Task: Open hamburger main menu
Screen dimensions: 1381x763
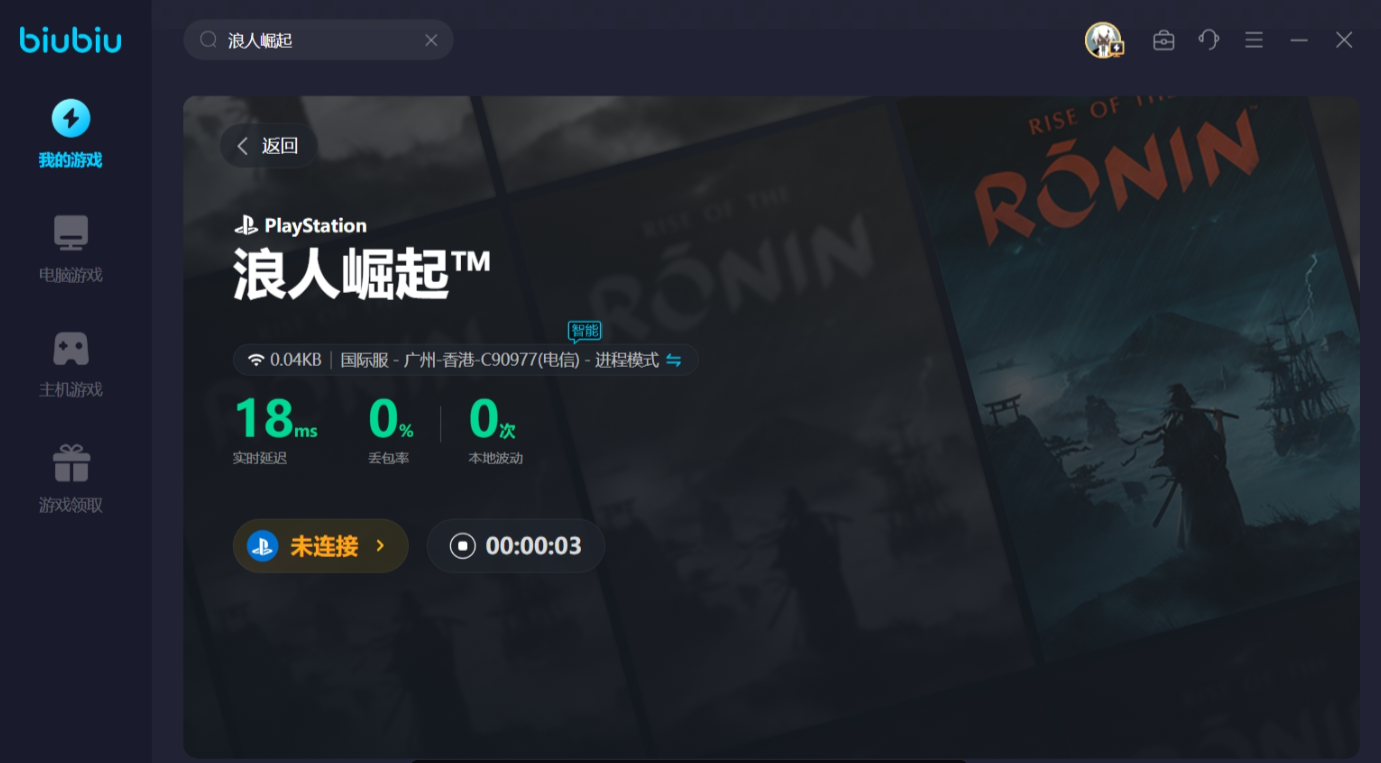Action: click(x=1254, y=40)
